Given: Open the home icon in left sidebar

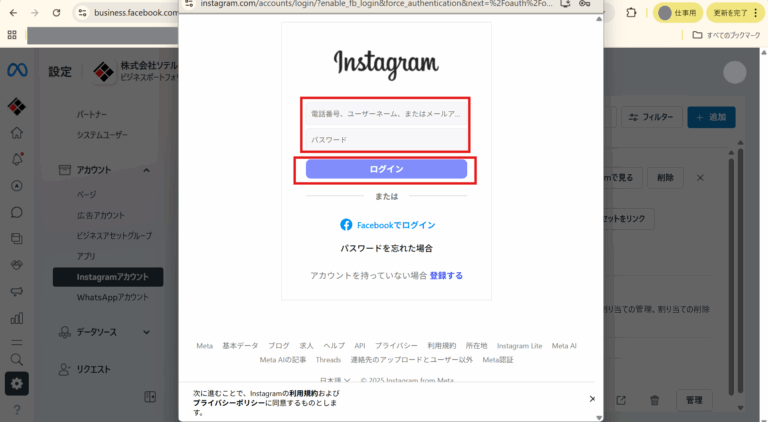Looking at the screenshot, I should [x=16, y=133].
